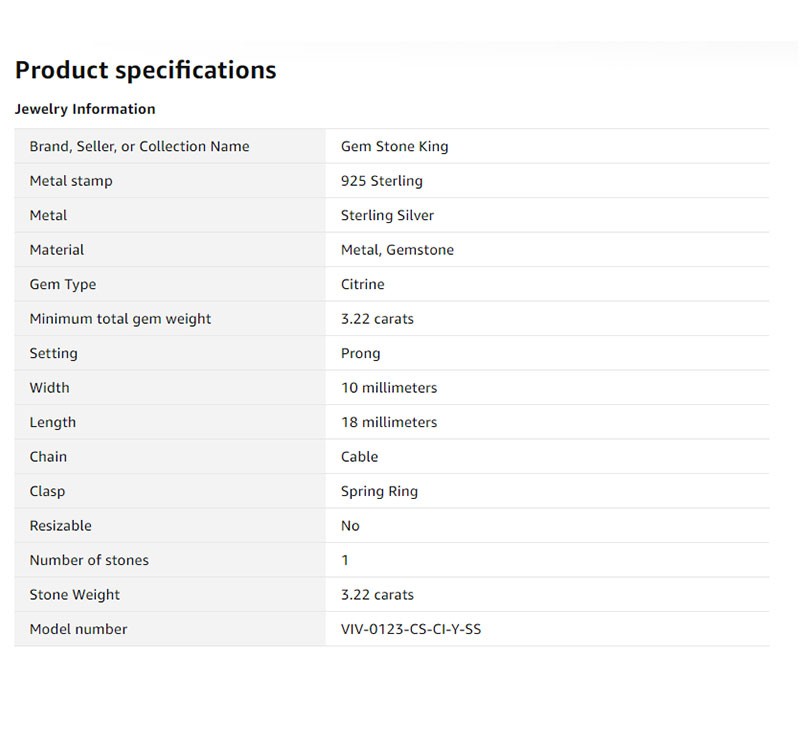Select the Minimum total gem weight label
The image size is (800, 730).
click(120, 319)
